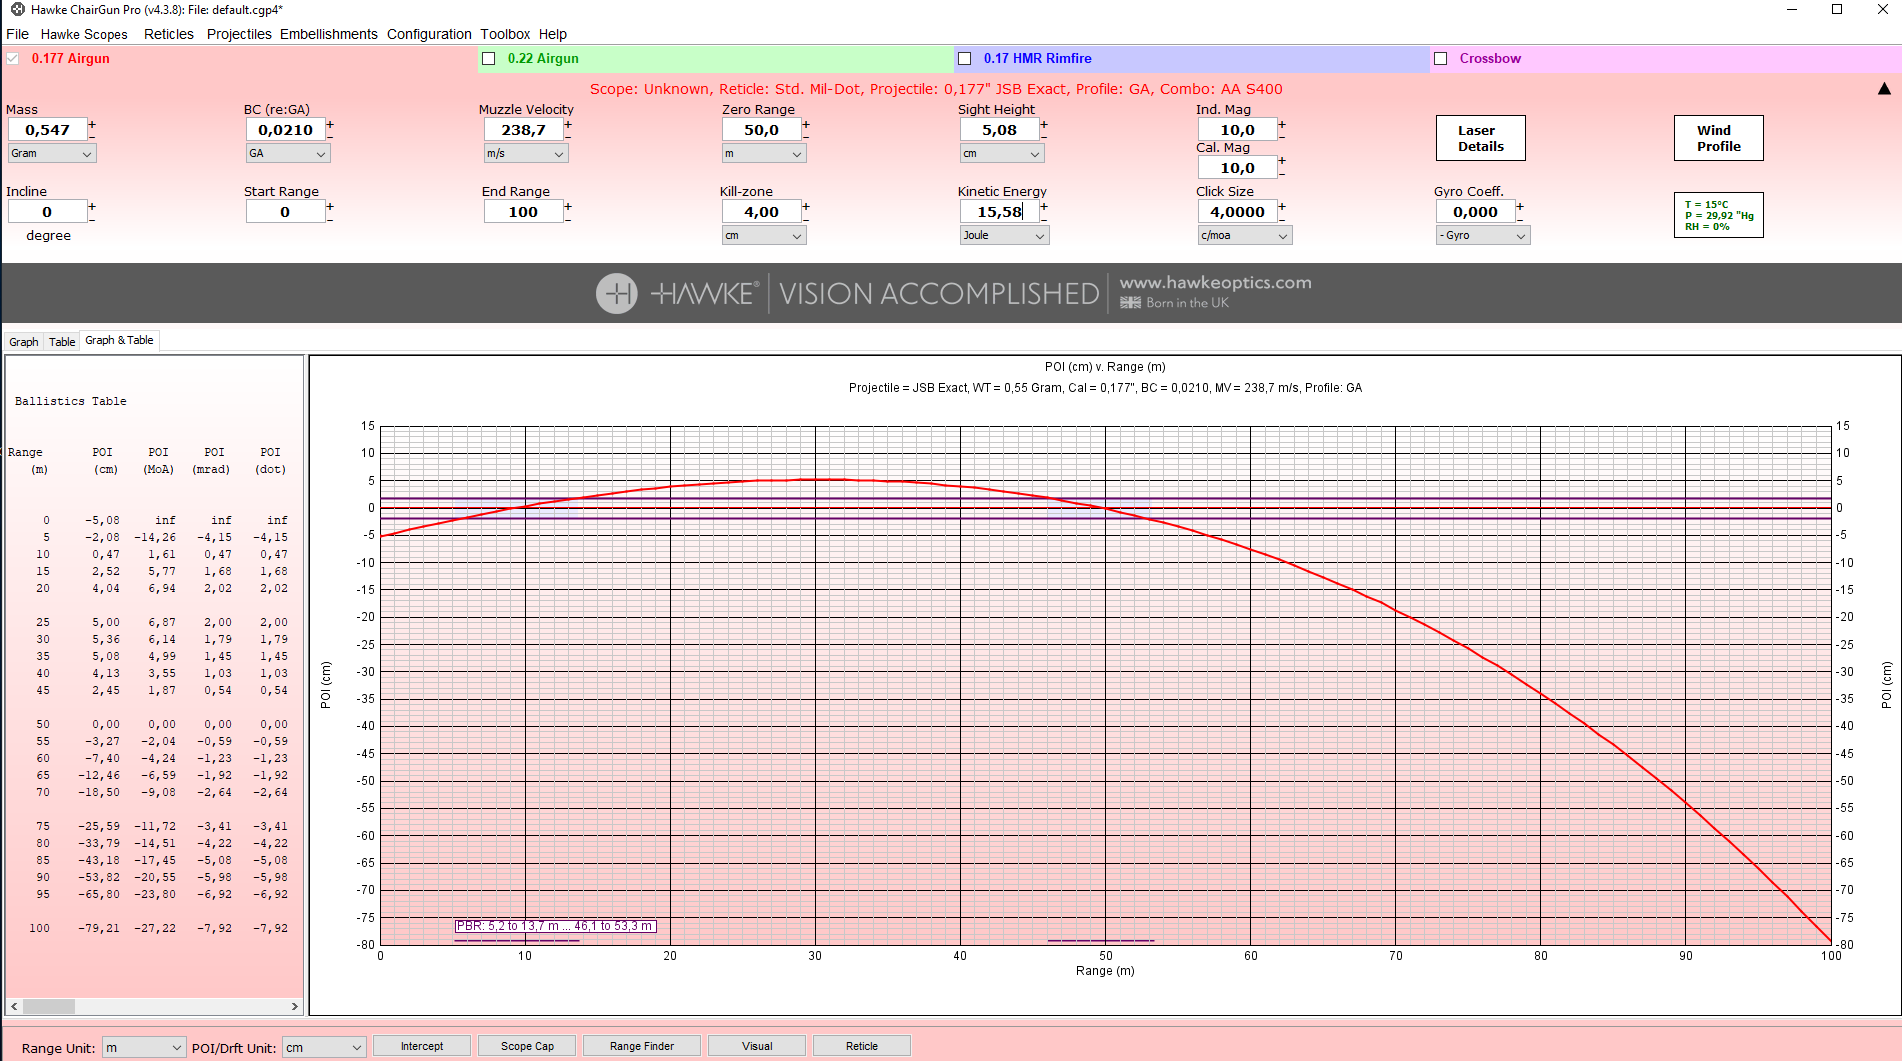Click the right arrow of table scrollbar
The image size is (1902, 1061).
294,1006
